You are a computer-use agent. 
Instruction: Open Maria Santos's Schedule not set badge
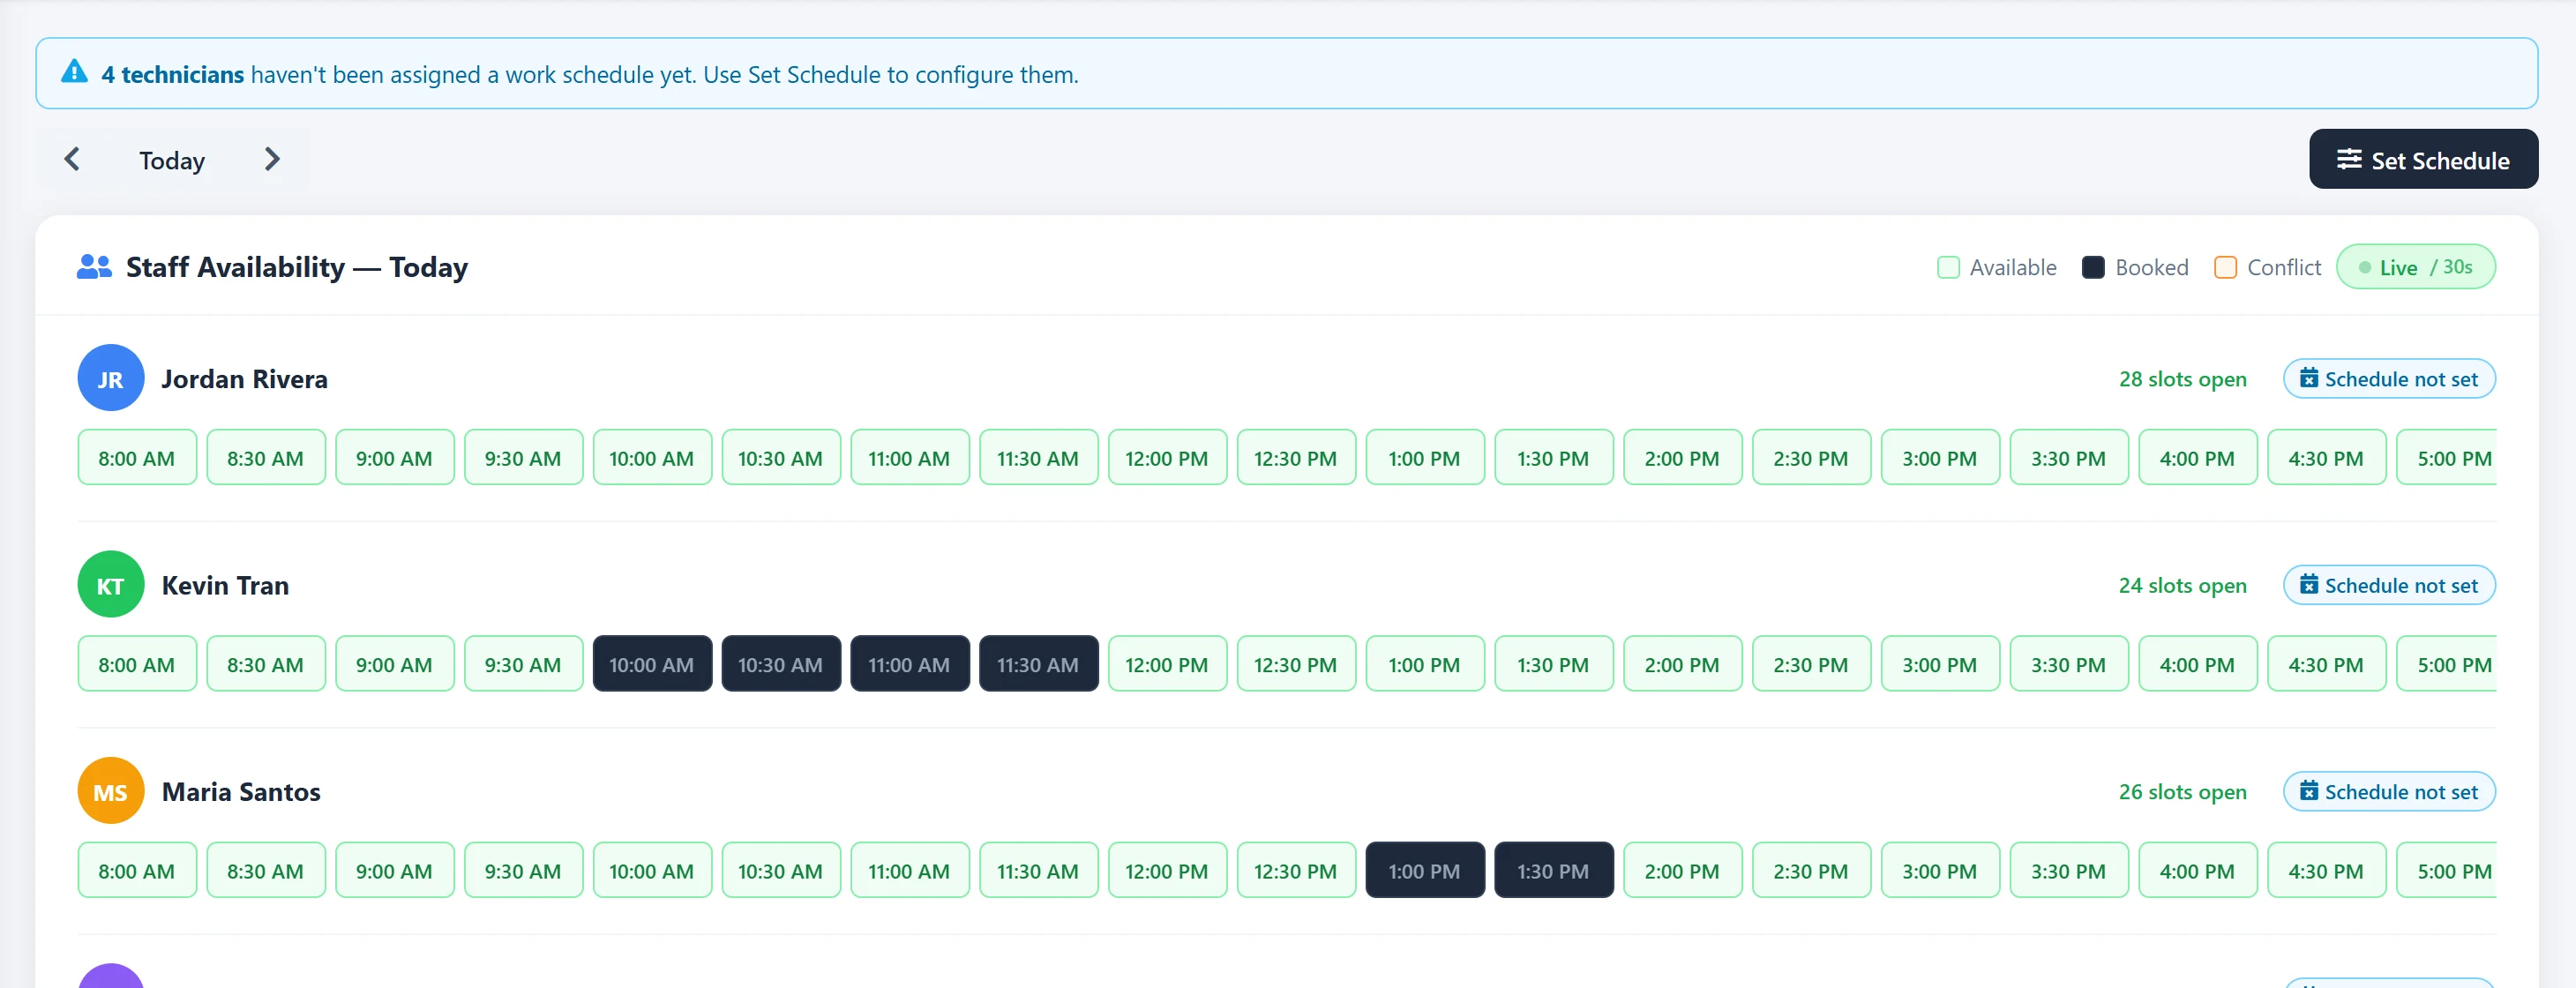point(2389,792)
